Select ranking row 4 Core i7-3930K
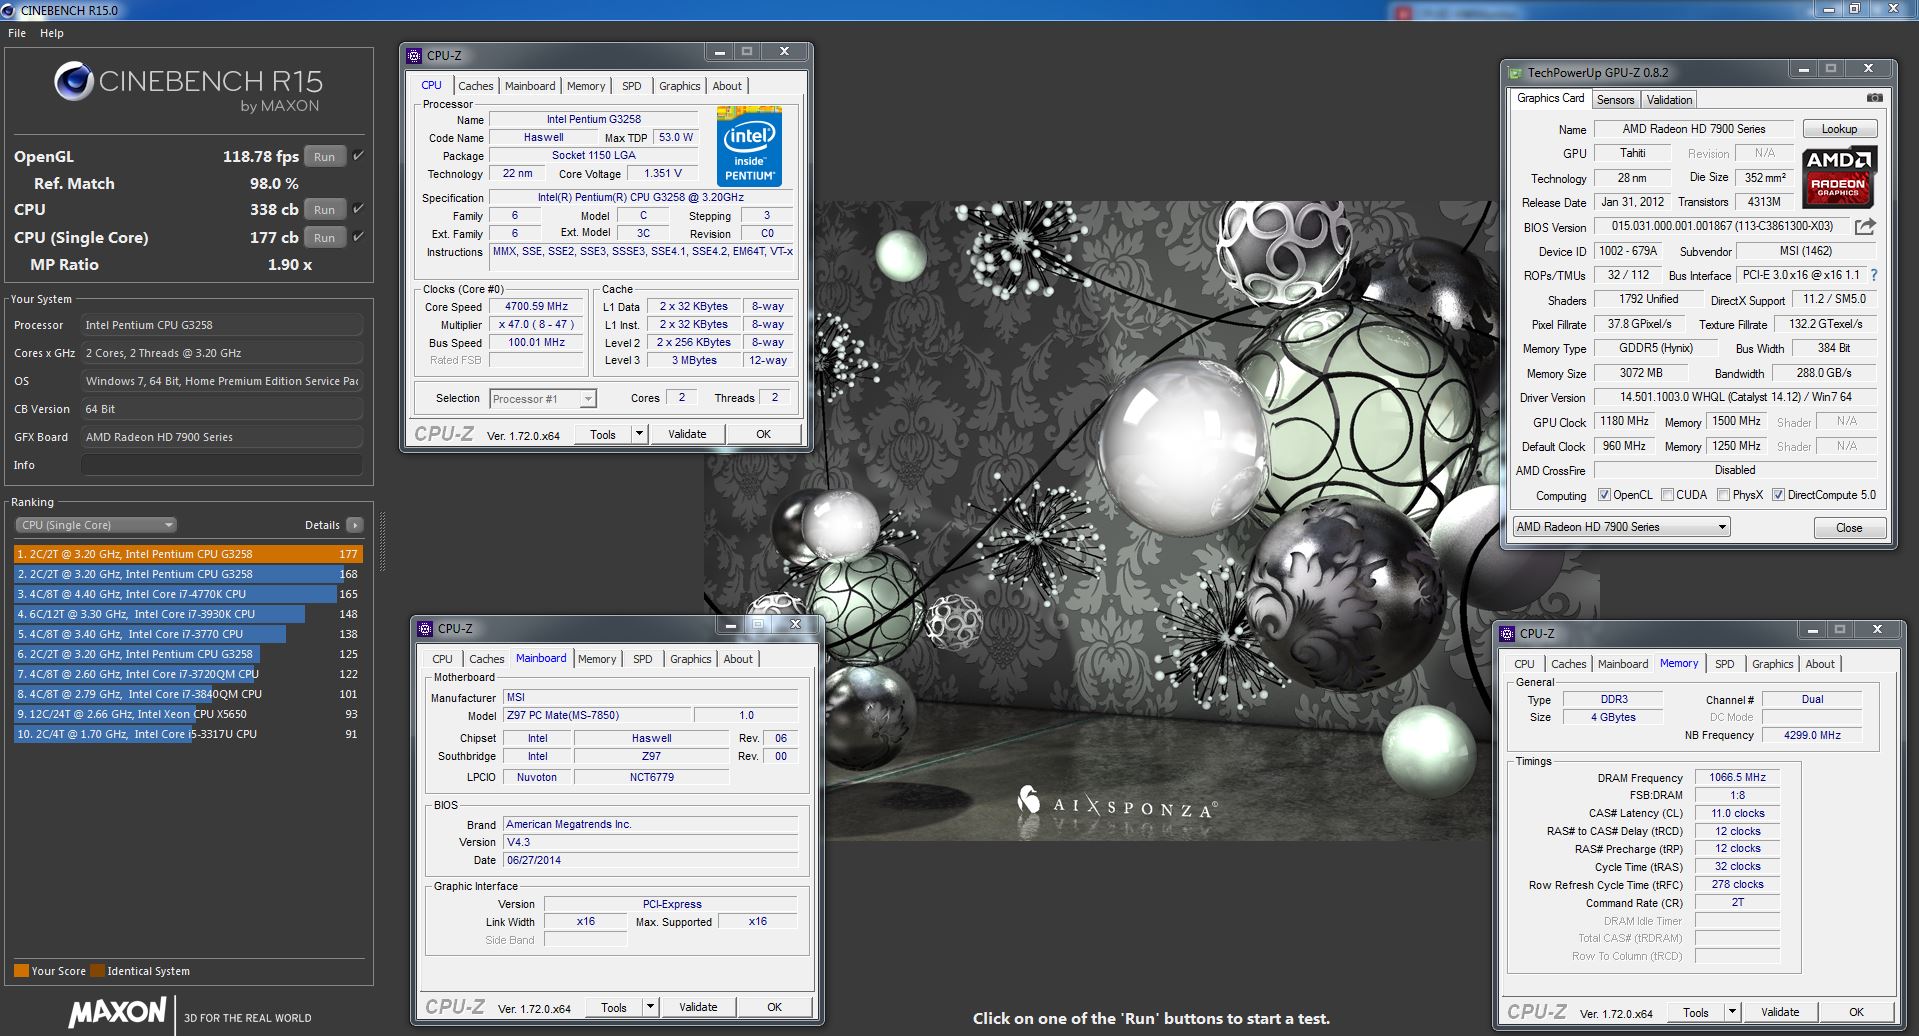Image resolution: width=1919 pixels, height=1036 pixels. click(188, 614)
